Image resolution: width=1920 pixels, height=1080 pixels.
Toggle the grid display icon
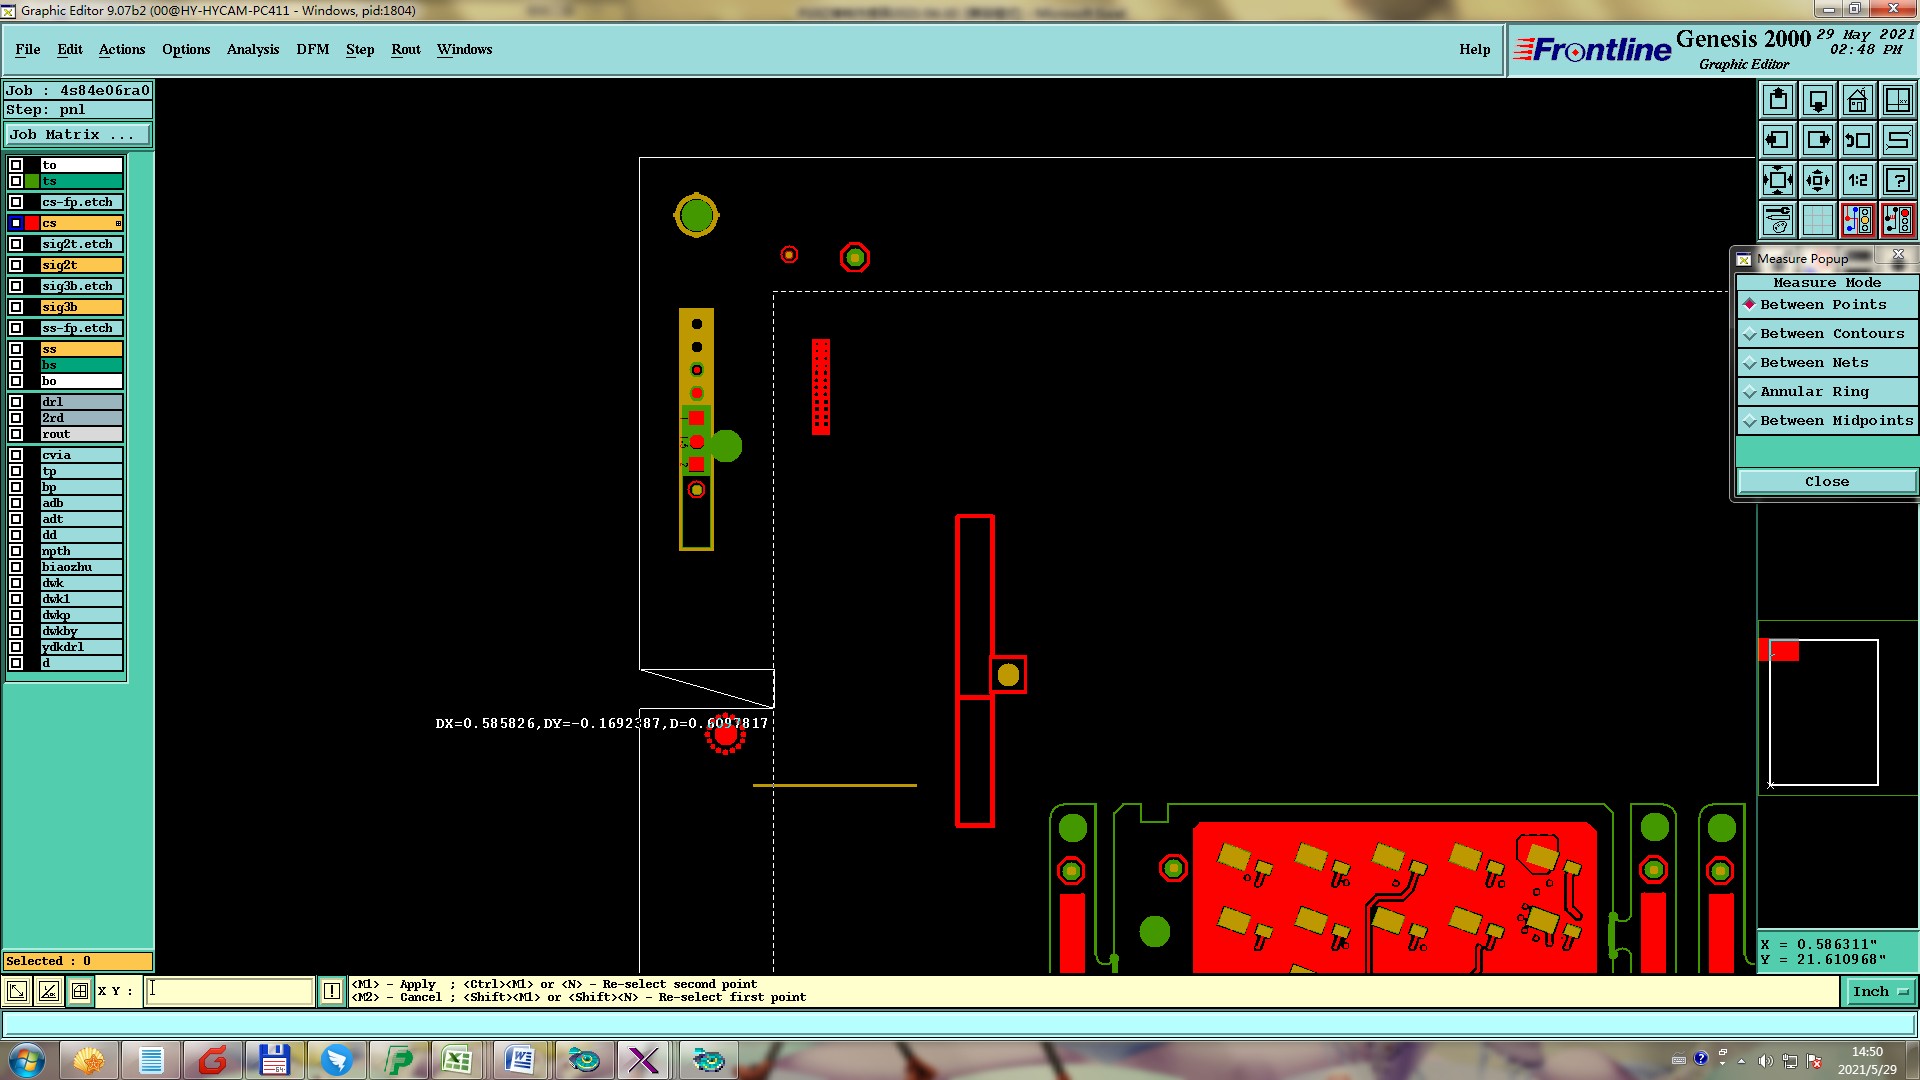click(1818, 220)
